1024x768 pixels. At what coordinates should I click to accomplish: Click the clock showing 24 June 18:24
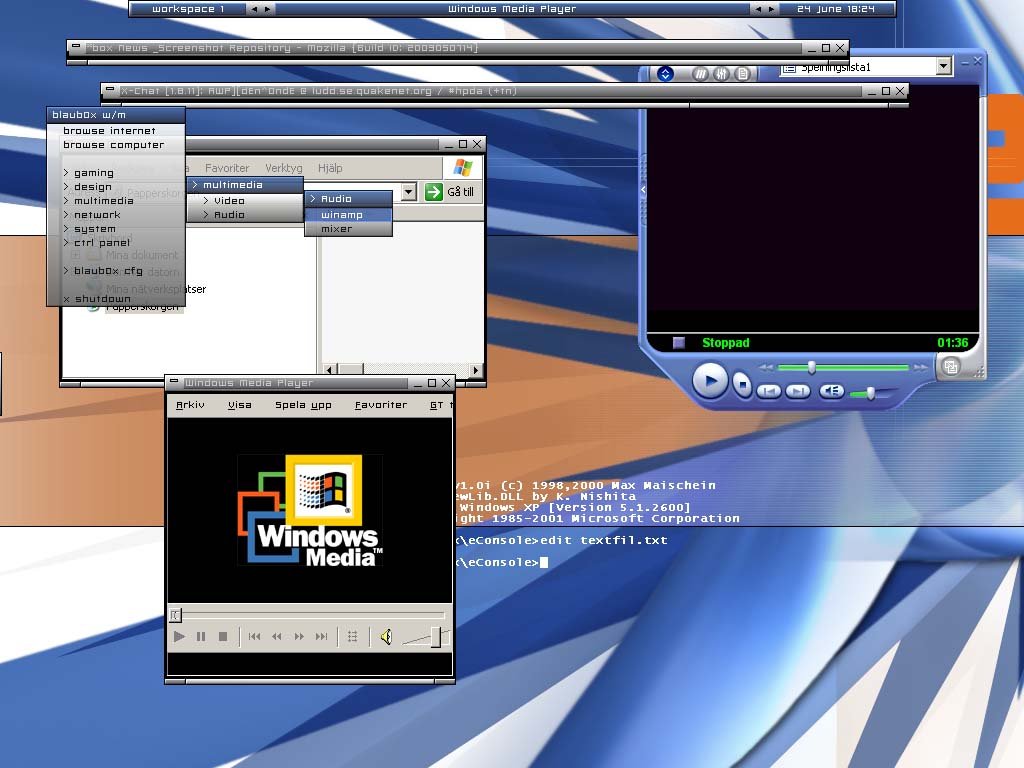tap(836, 9)
